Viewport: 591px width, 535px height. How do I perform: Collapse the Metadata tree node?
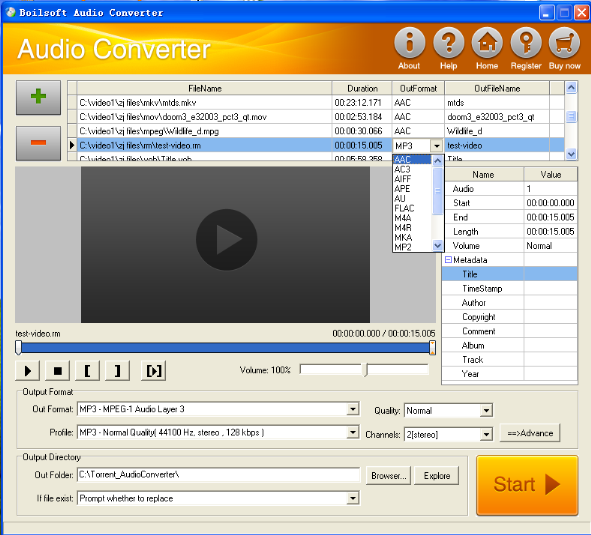point(448,260)
